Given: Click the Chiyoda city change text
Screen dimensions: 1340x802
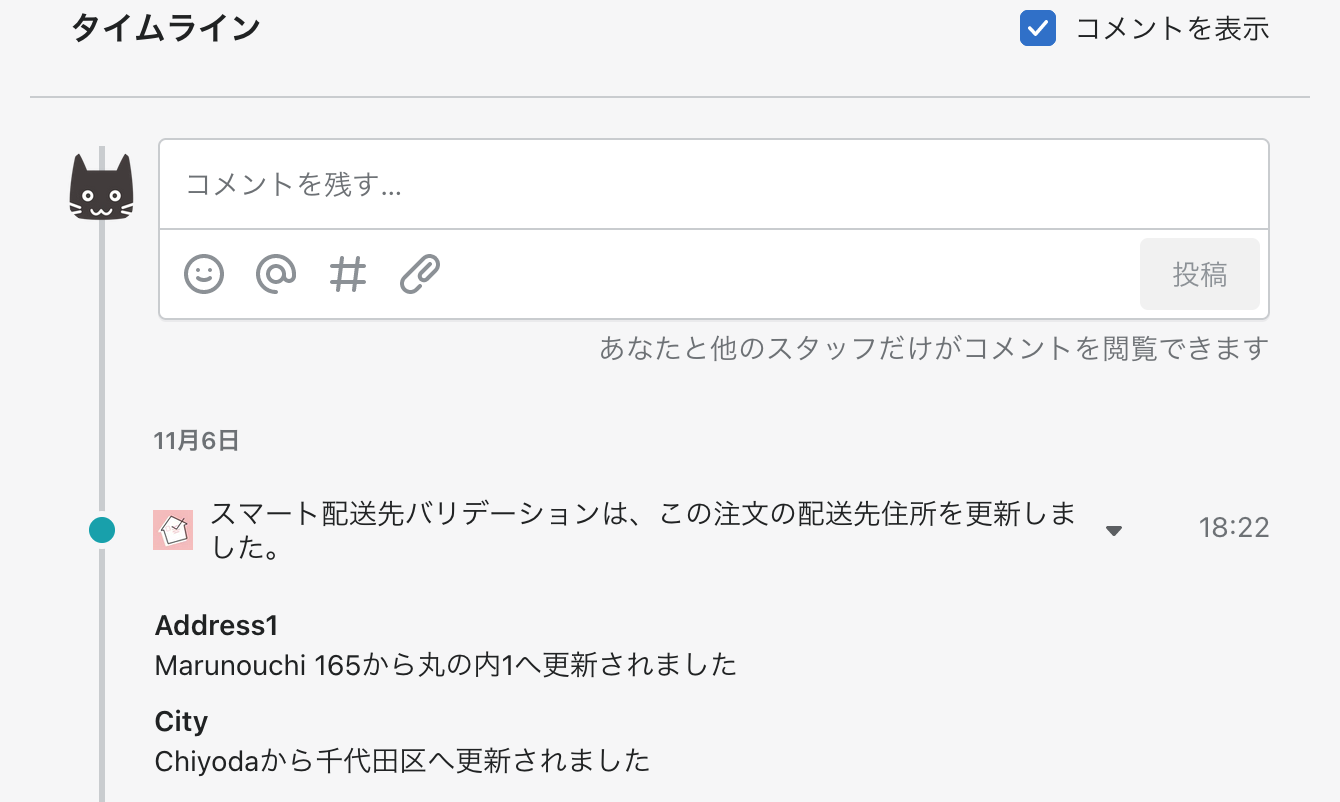Looking at the screenshot, I should click(x=402, y=761).
